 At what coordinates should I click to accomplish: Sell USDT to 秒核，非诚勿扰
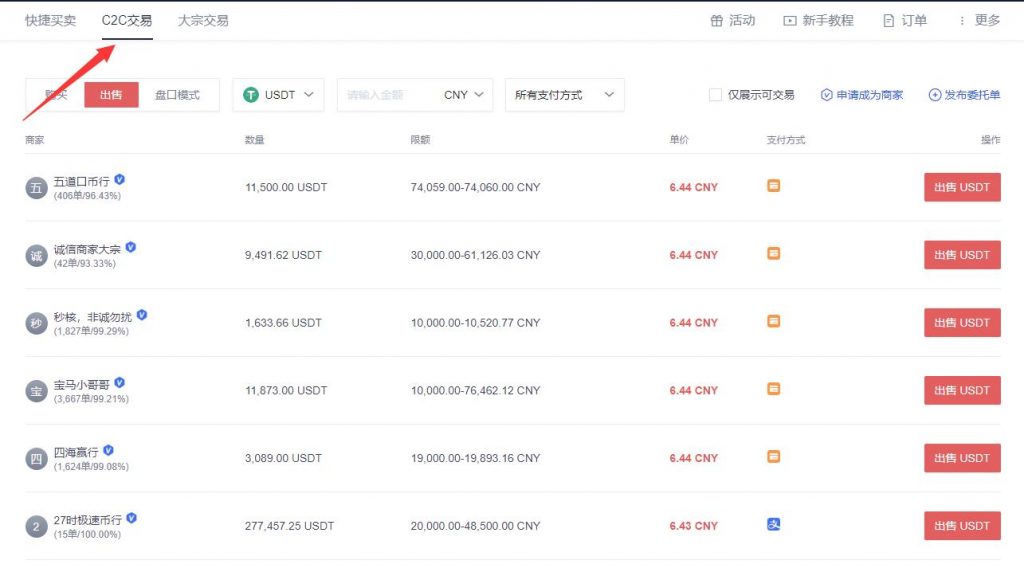point(962,323)
